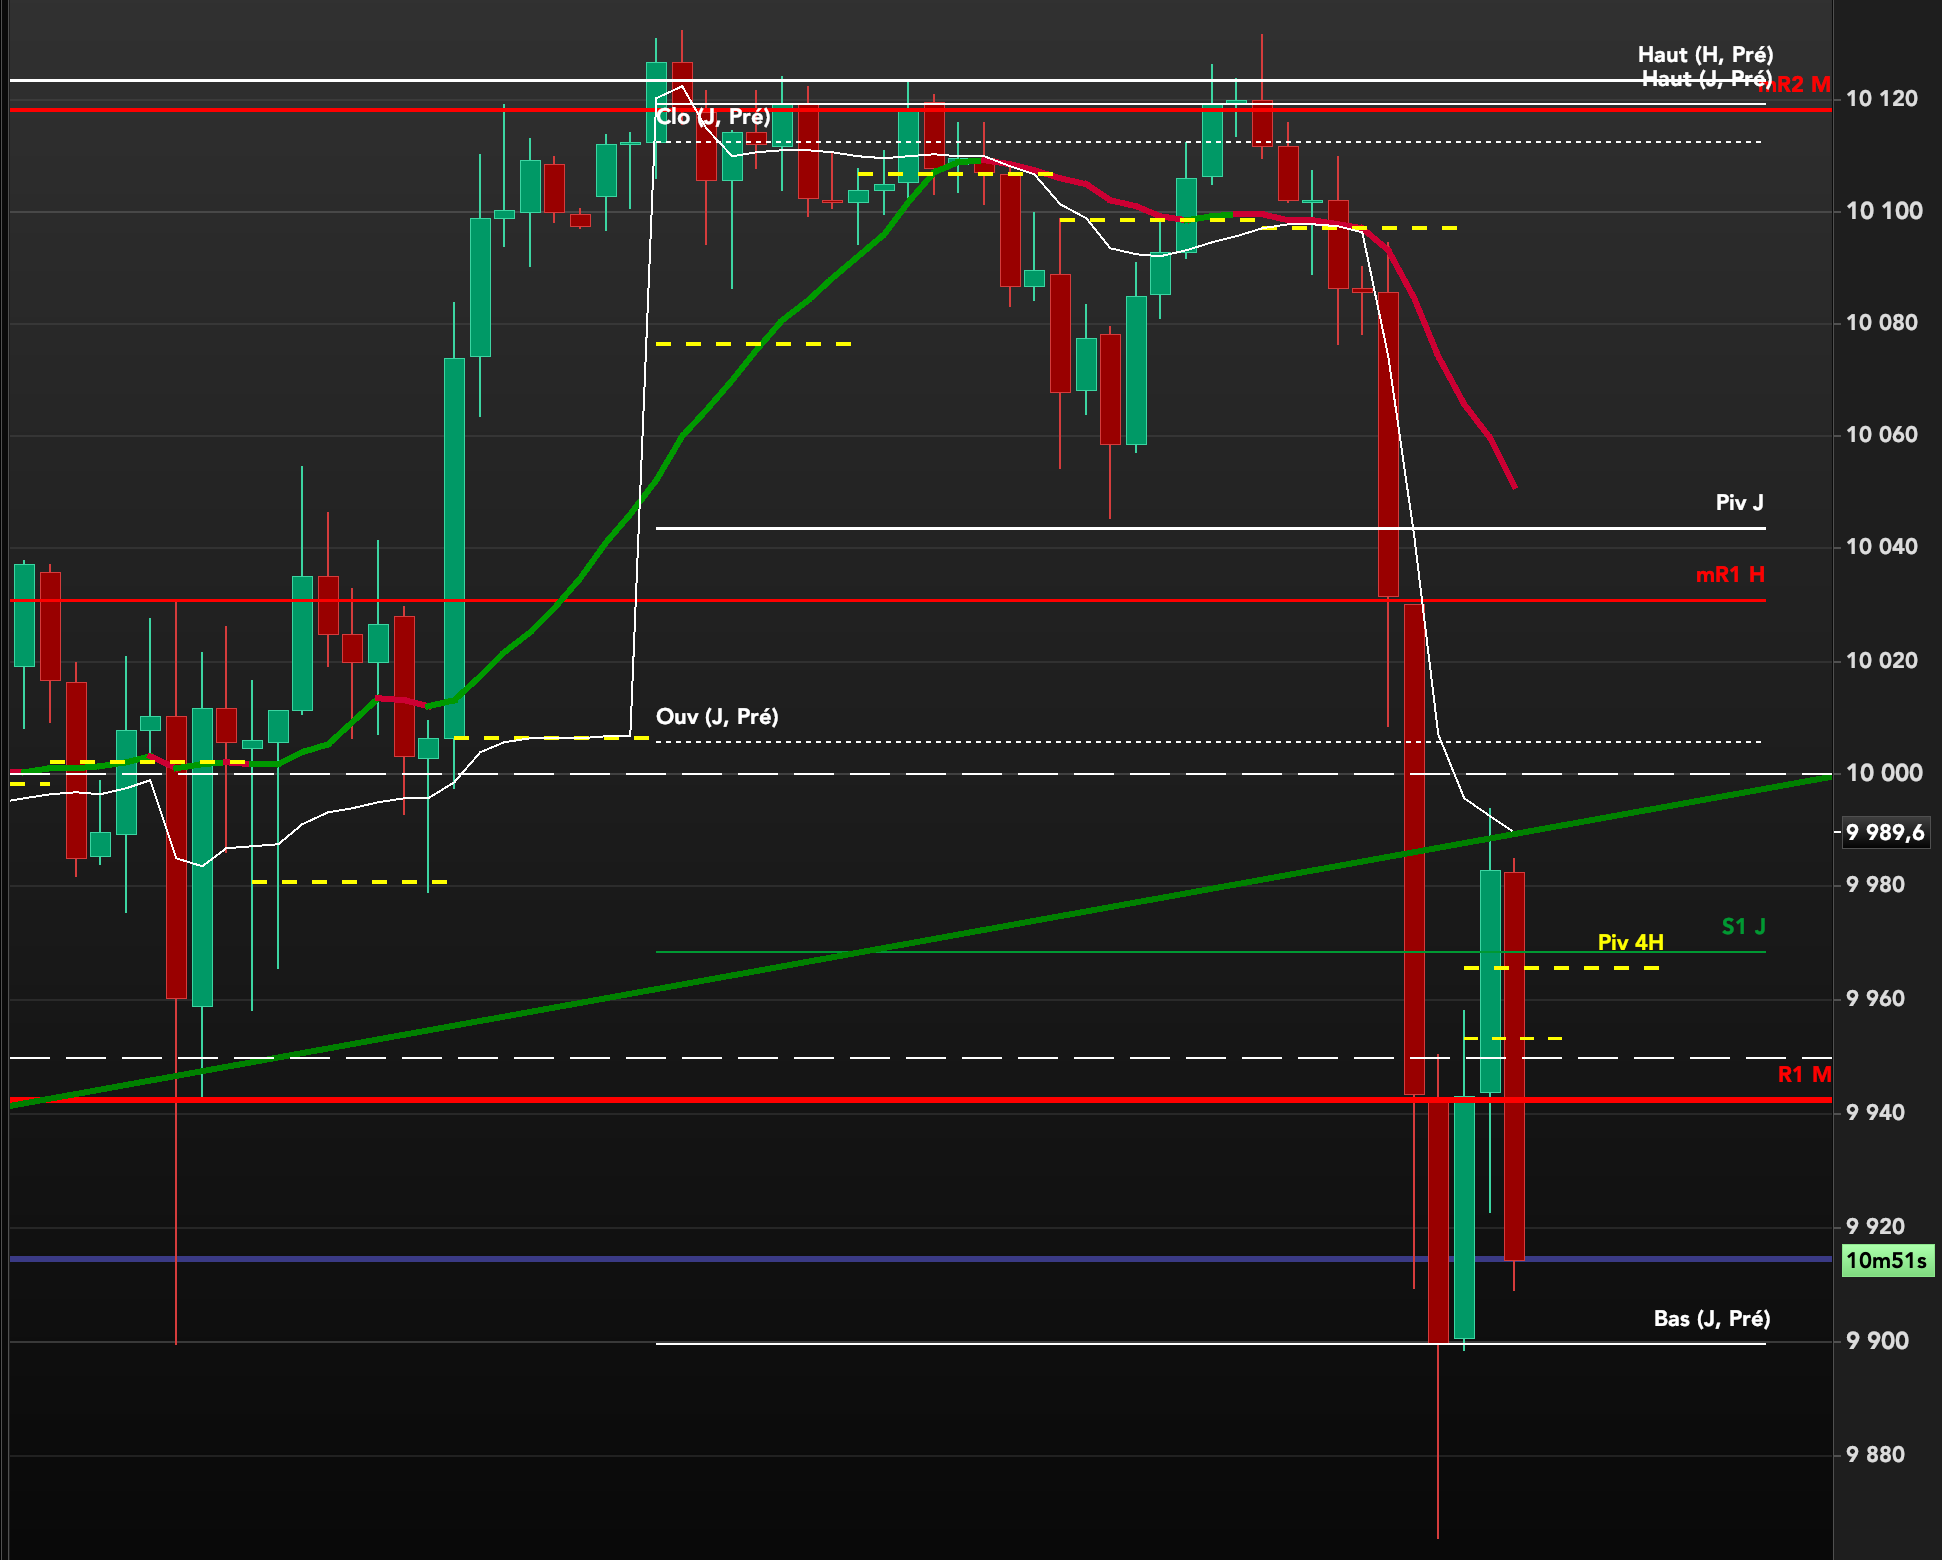Image resolution: width=1942 pixels, height=1560 pixels.
Task: Select the yellow Piv 4H label
Action: 1630,942
